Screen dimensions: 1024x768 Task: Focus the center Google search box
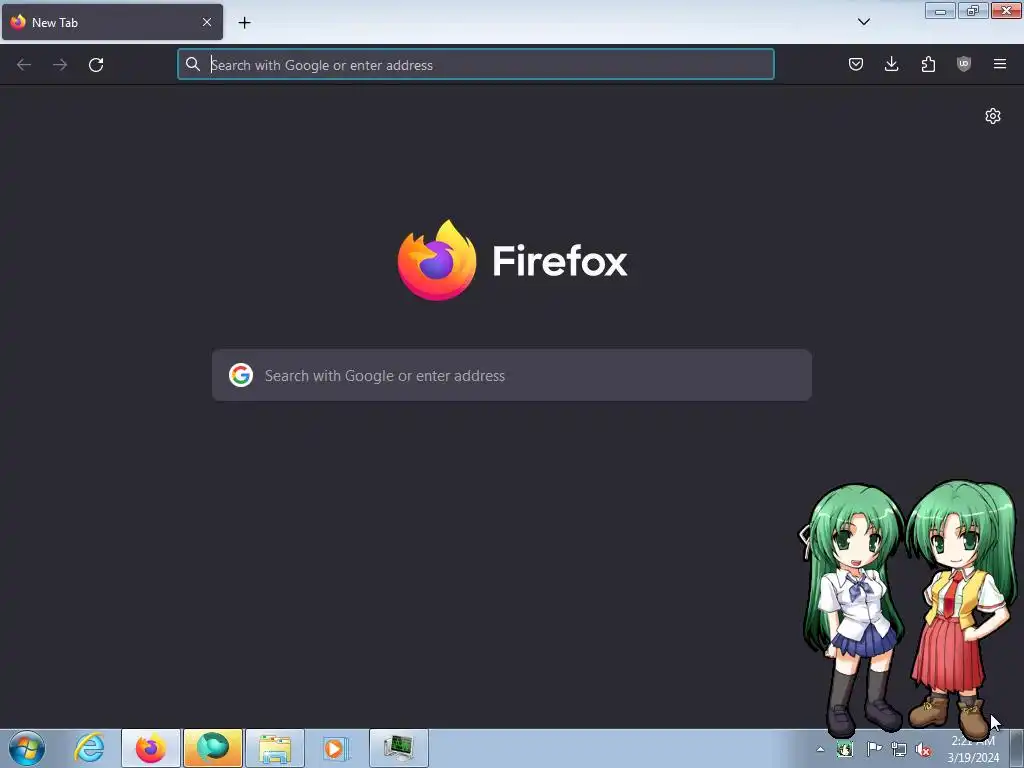point(512,375)
